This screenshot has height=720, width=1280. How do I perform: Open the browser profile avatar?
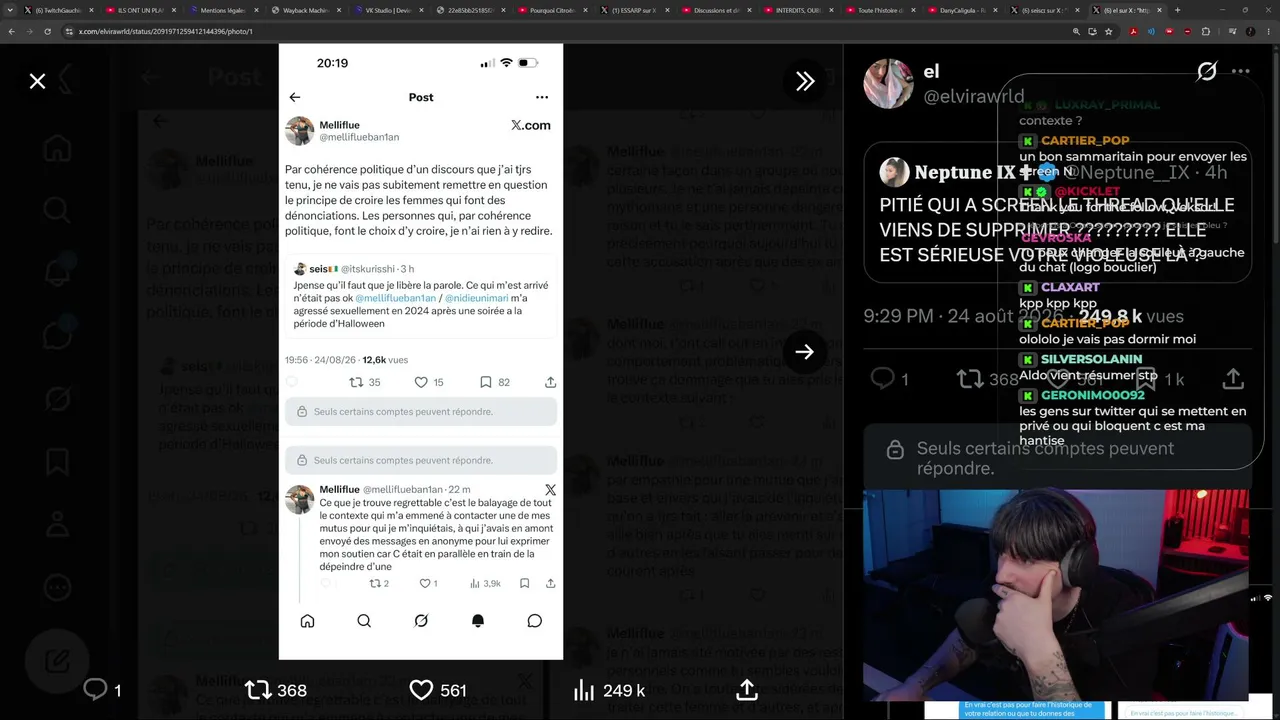click(x=1249, y=31)
